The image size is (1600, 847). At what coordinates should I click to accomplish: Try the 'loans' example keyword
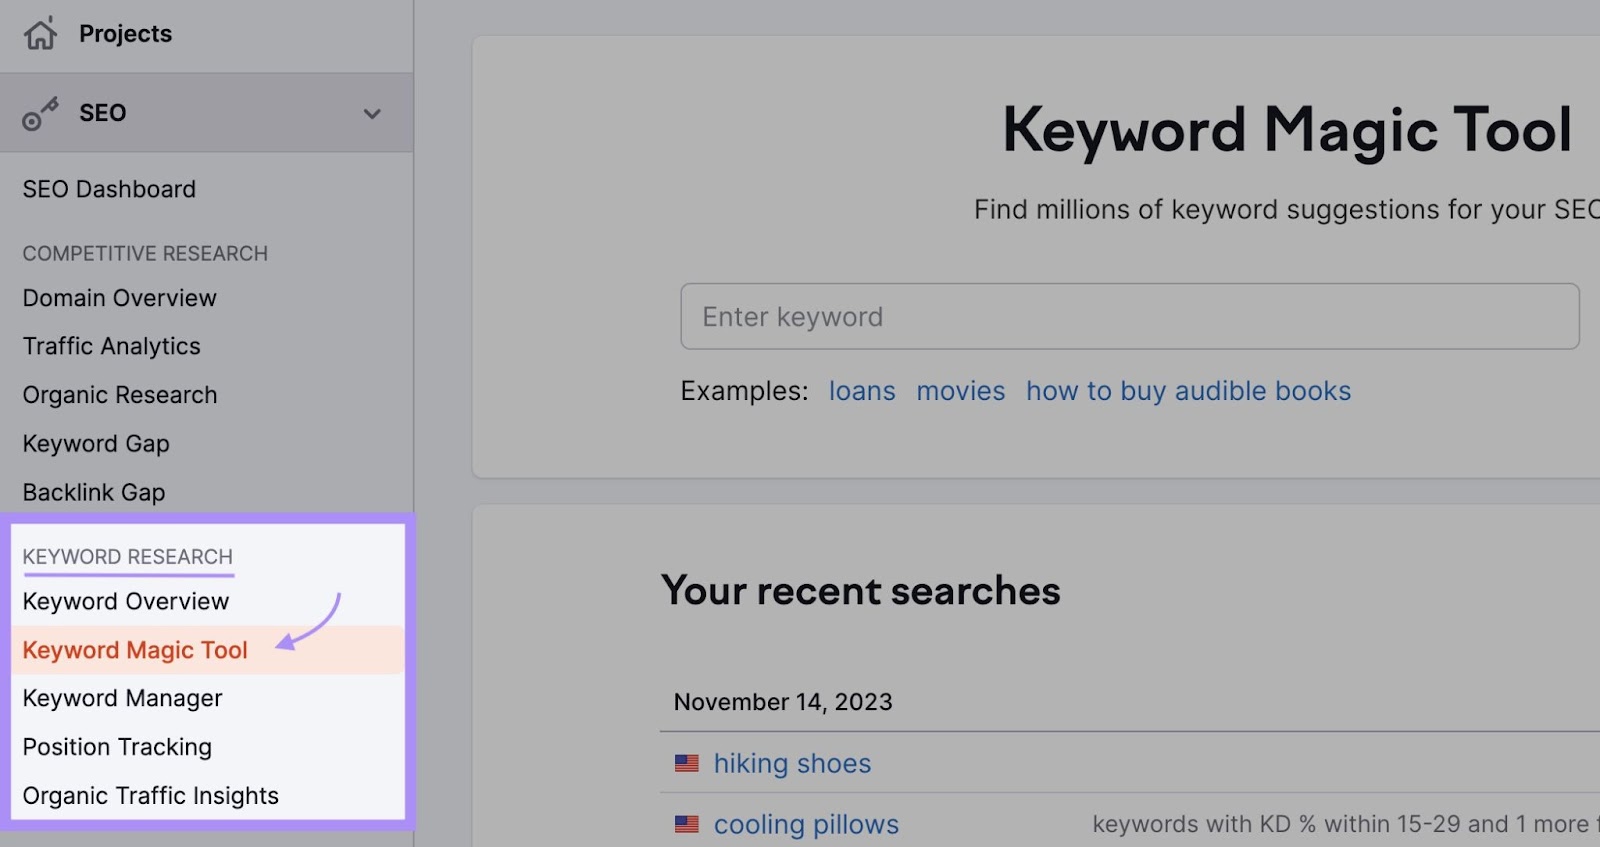point(862,391)
